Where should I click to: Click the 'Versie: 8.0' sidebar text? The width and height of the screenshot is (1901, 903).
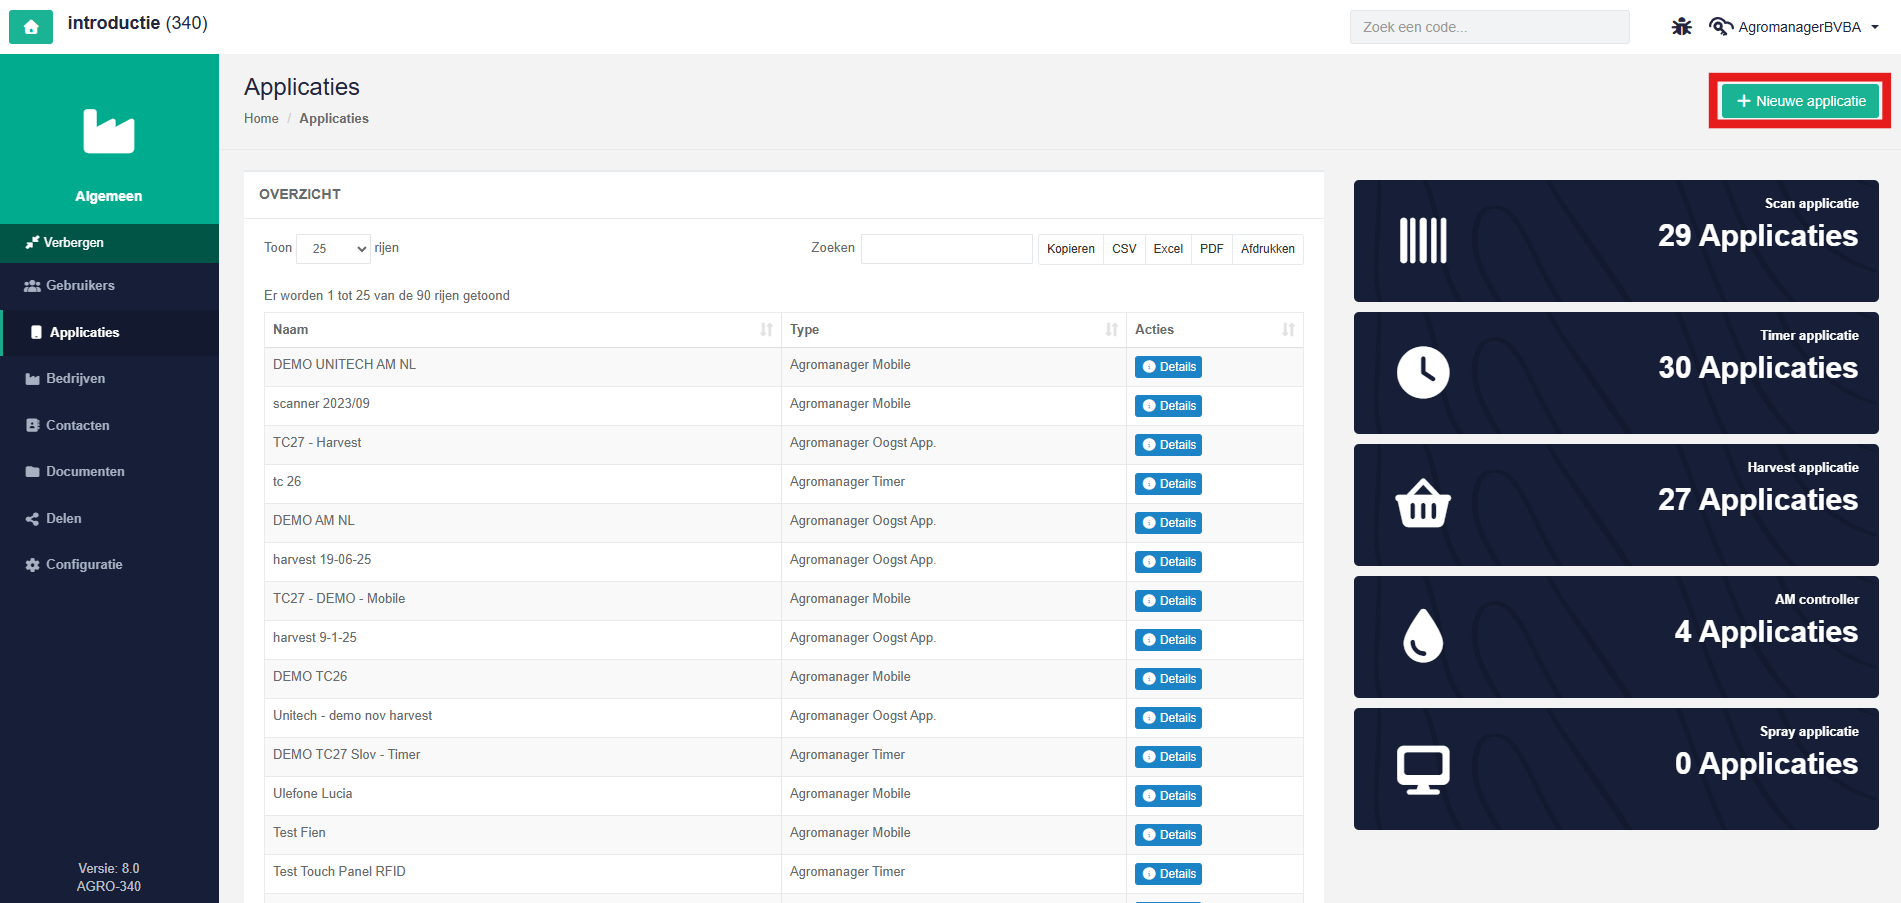(x=109, y=869)
